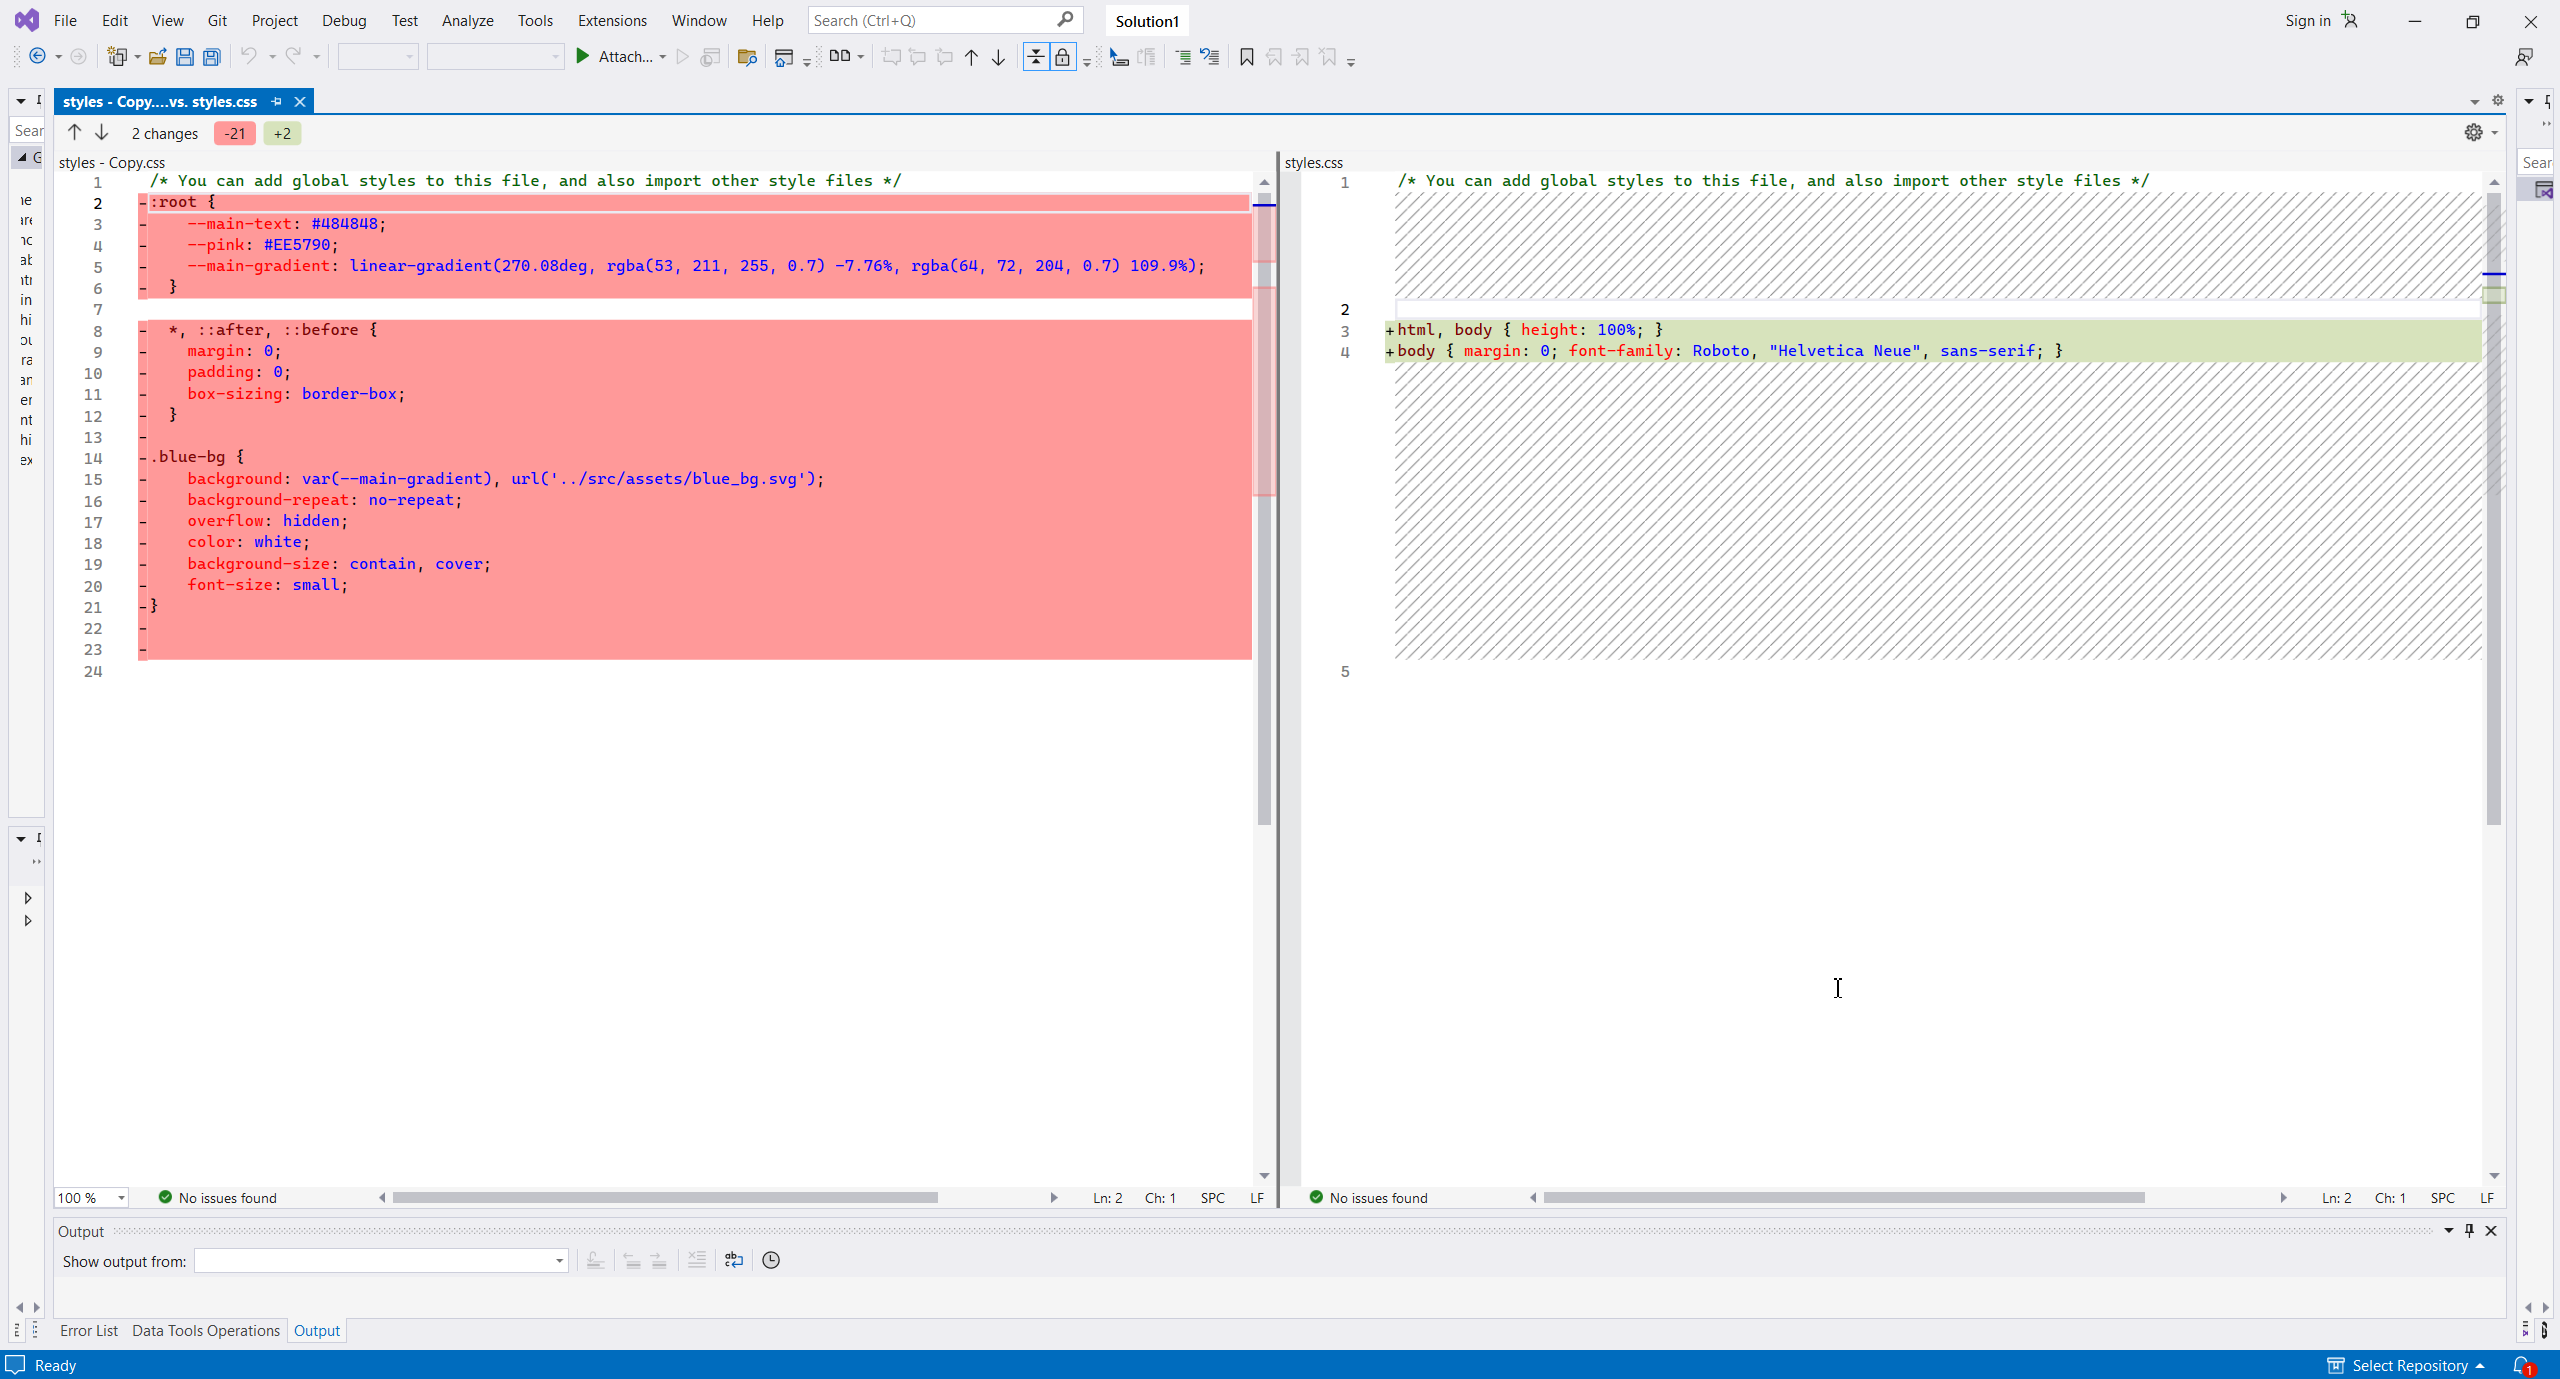
Task: Click the Sign in link
Action: point(2307,20)
